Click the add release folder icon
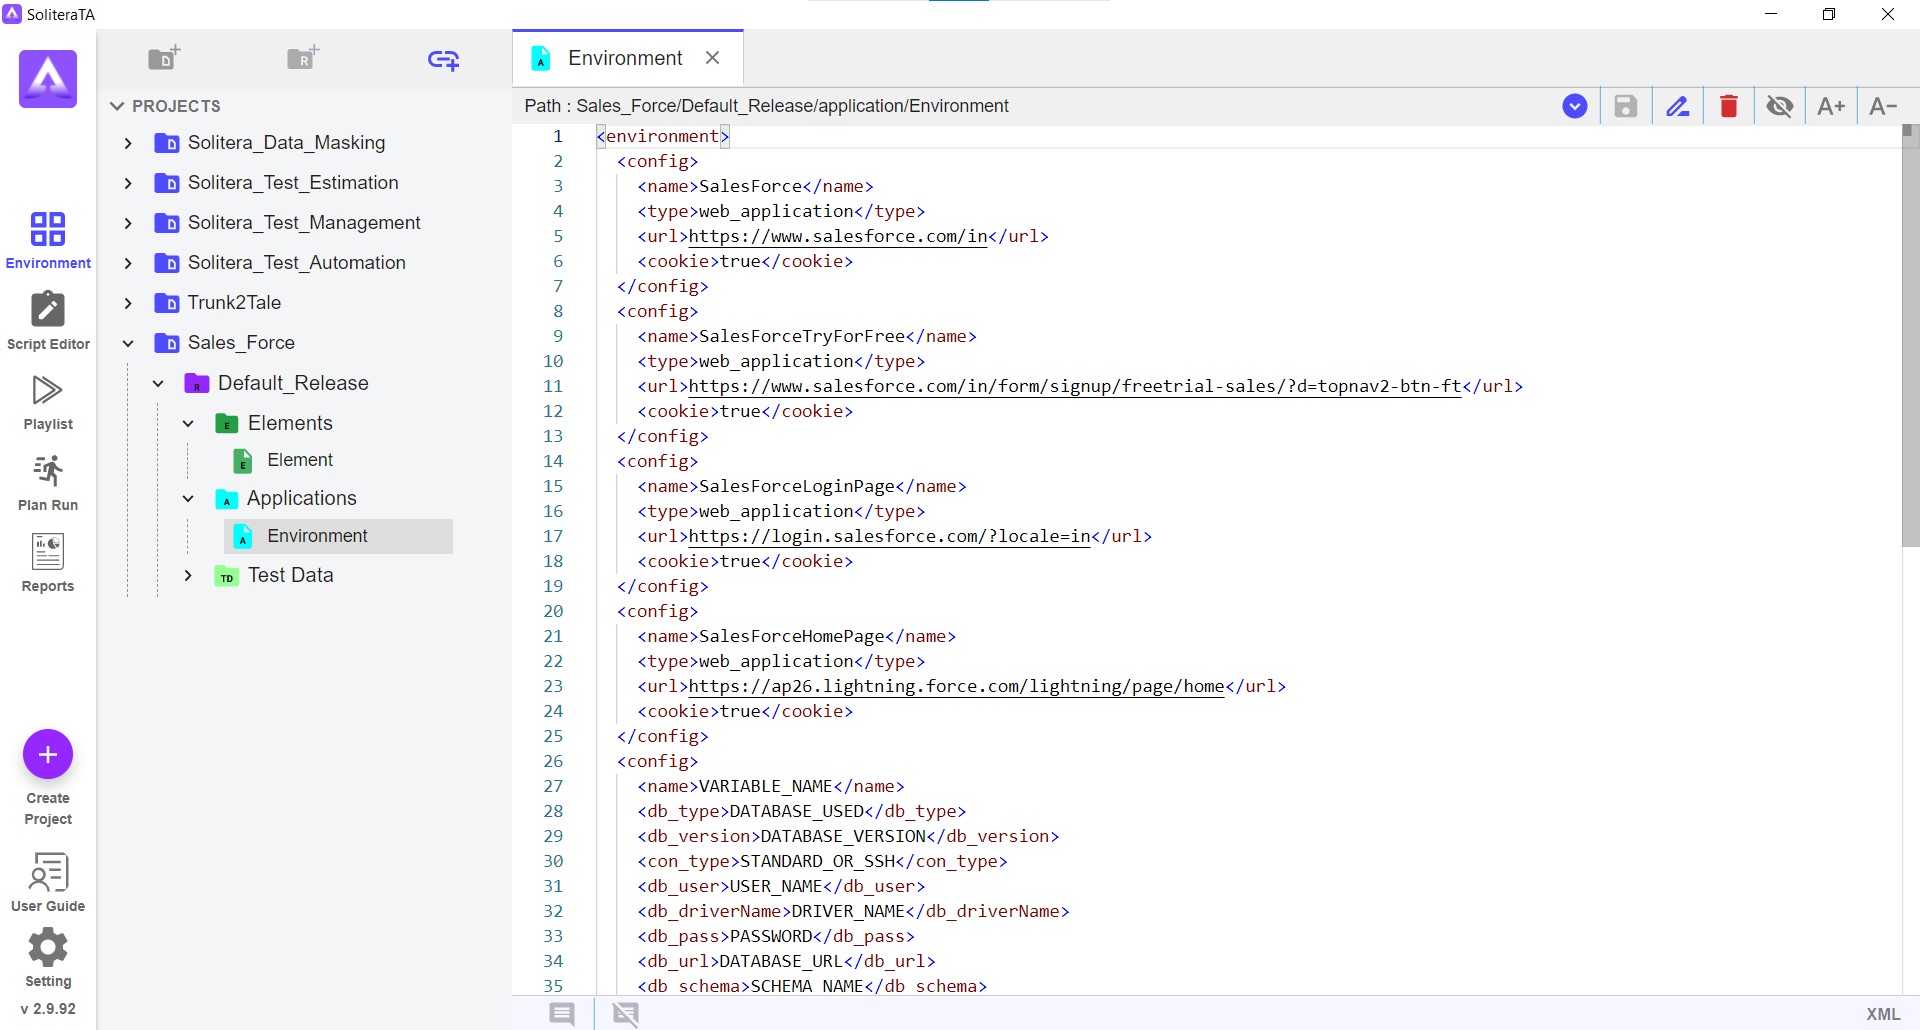This screenshot has width=1920, height=1030. [x=303, y=58]
